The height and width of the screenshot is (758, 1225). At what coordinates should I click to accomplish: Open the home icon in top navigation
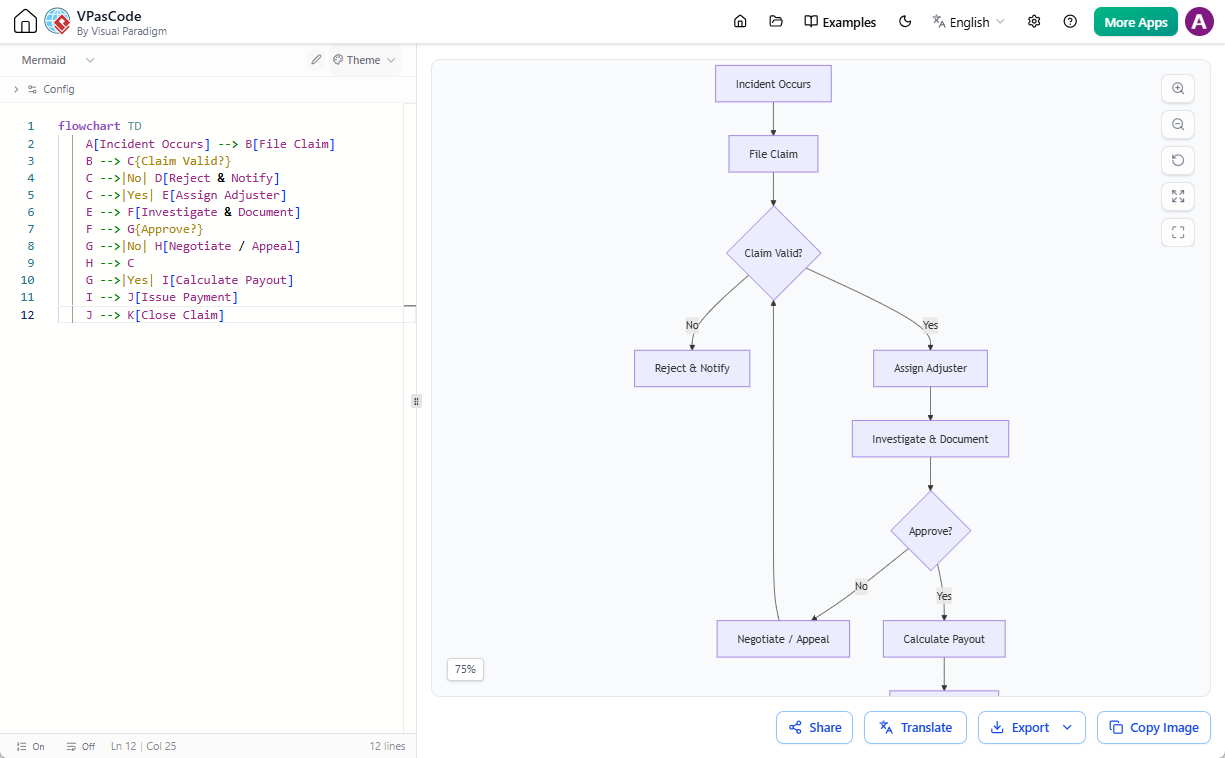[x=740, y=22]
